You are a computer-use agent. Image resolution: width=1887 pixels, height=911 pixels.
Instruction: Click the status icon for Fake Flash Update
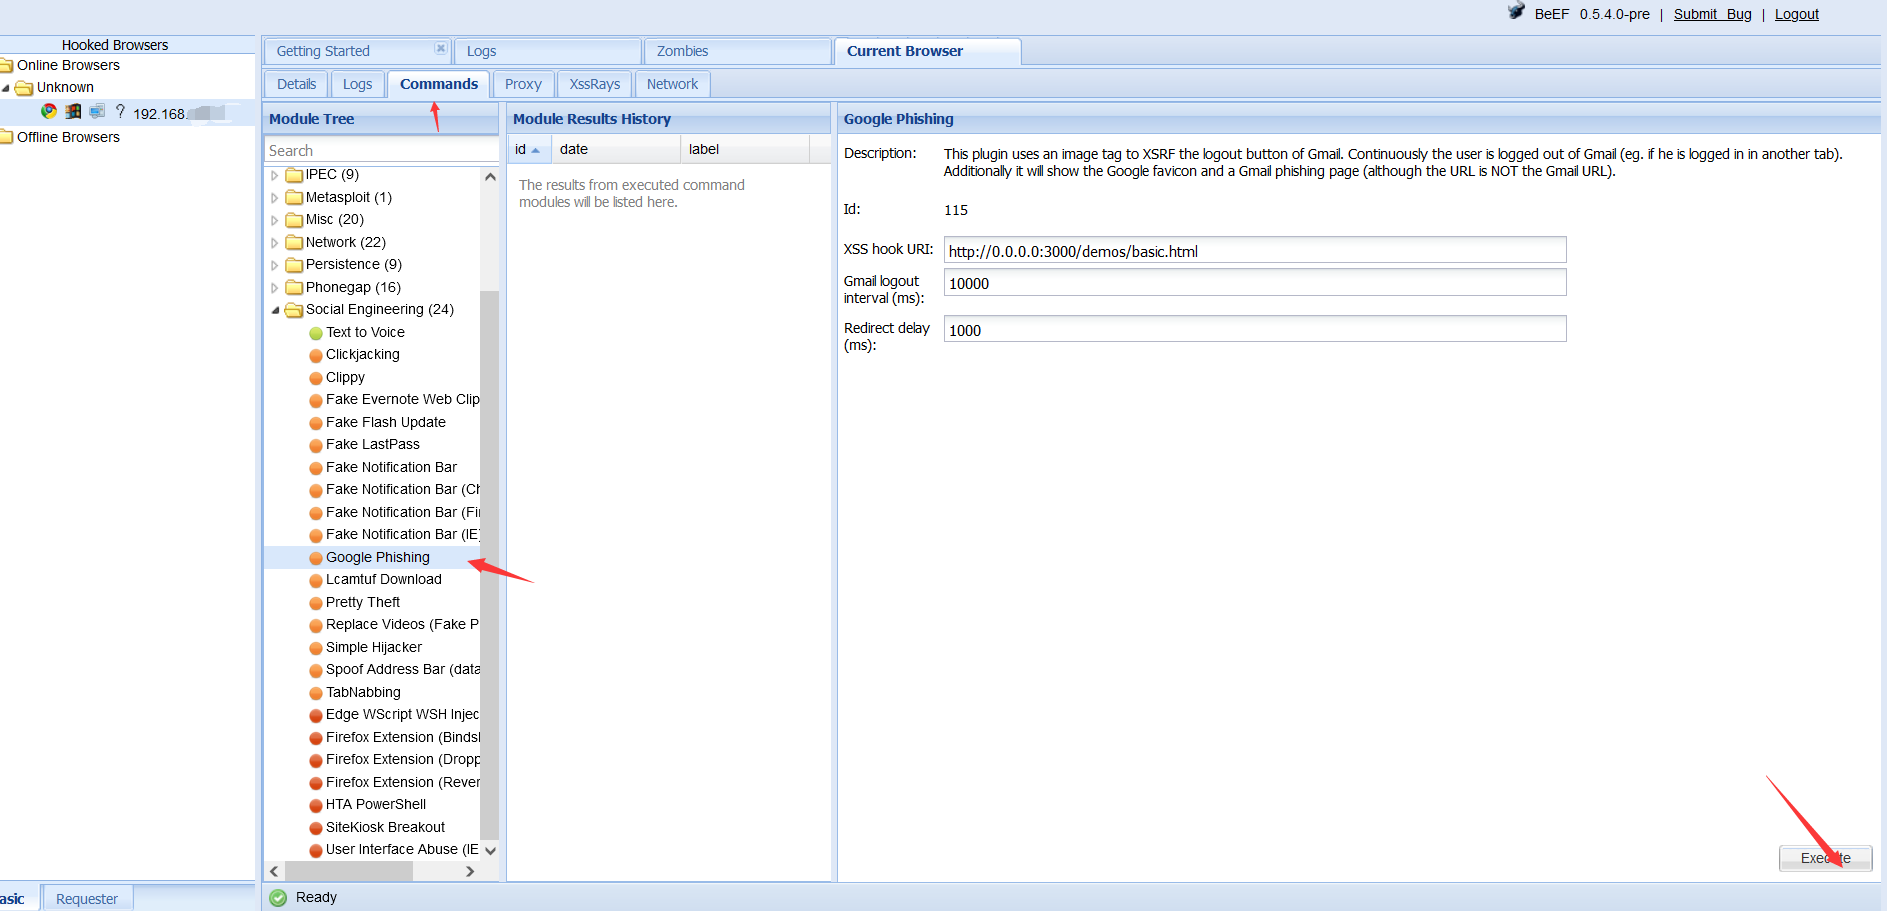pos(316,423)
